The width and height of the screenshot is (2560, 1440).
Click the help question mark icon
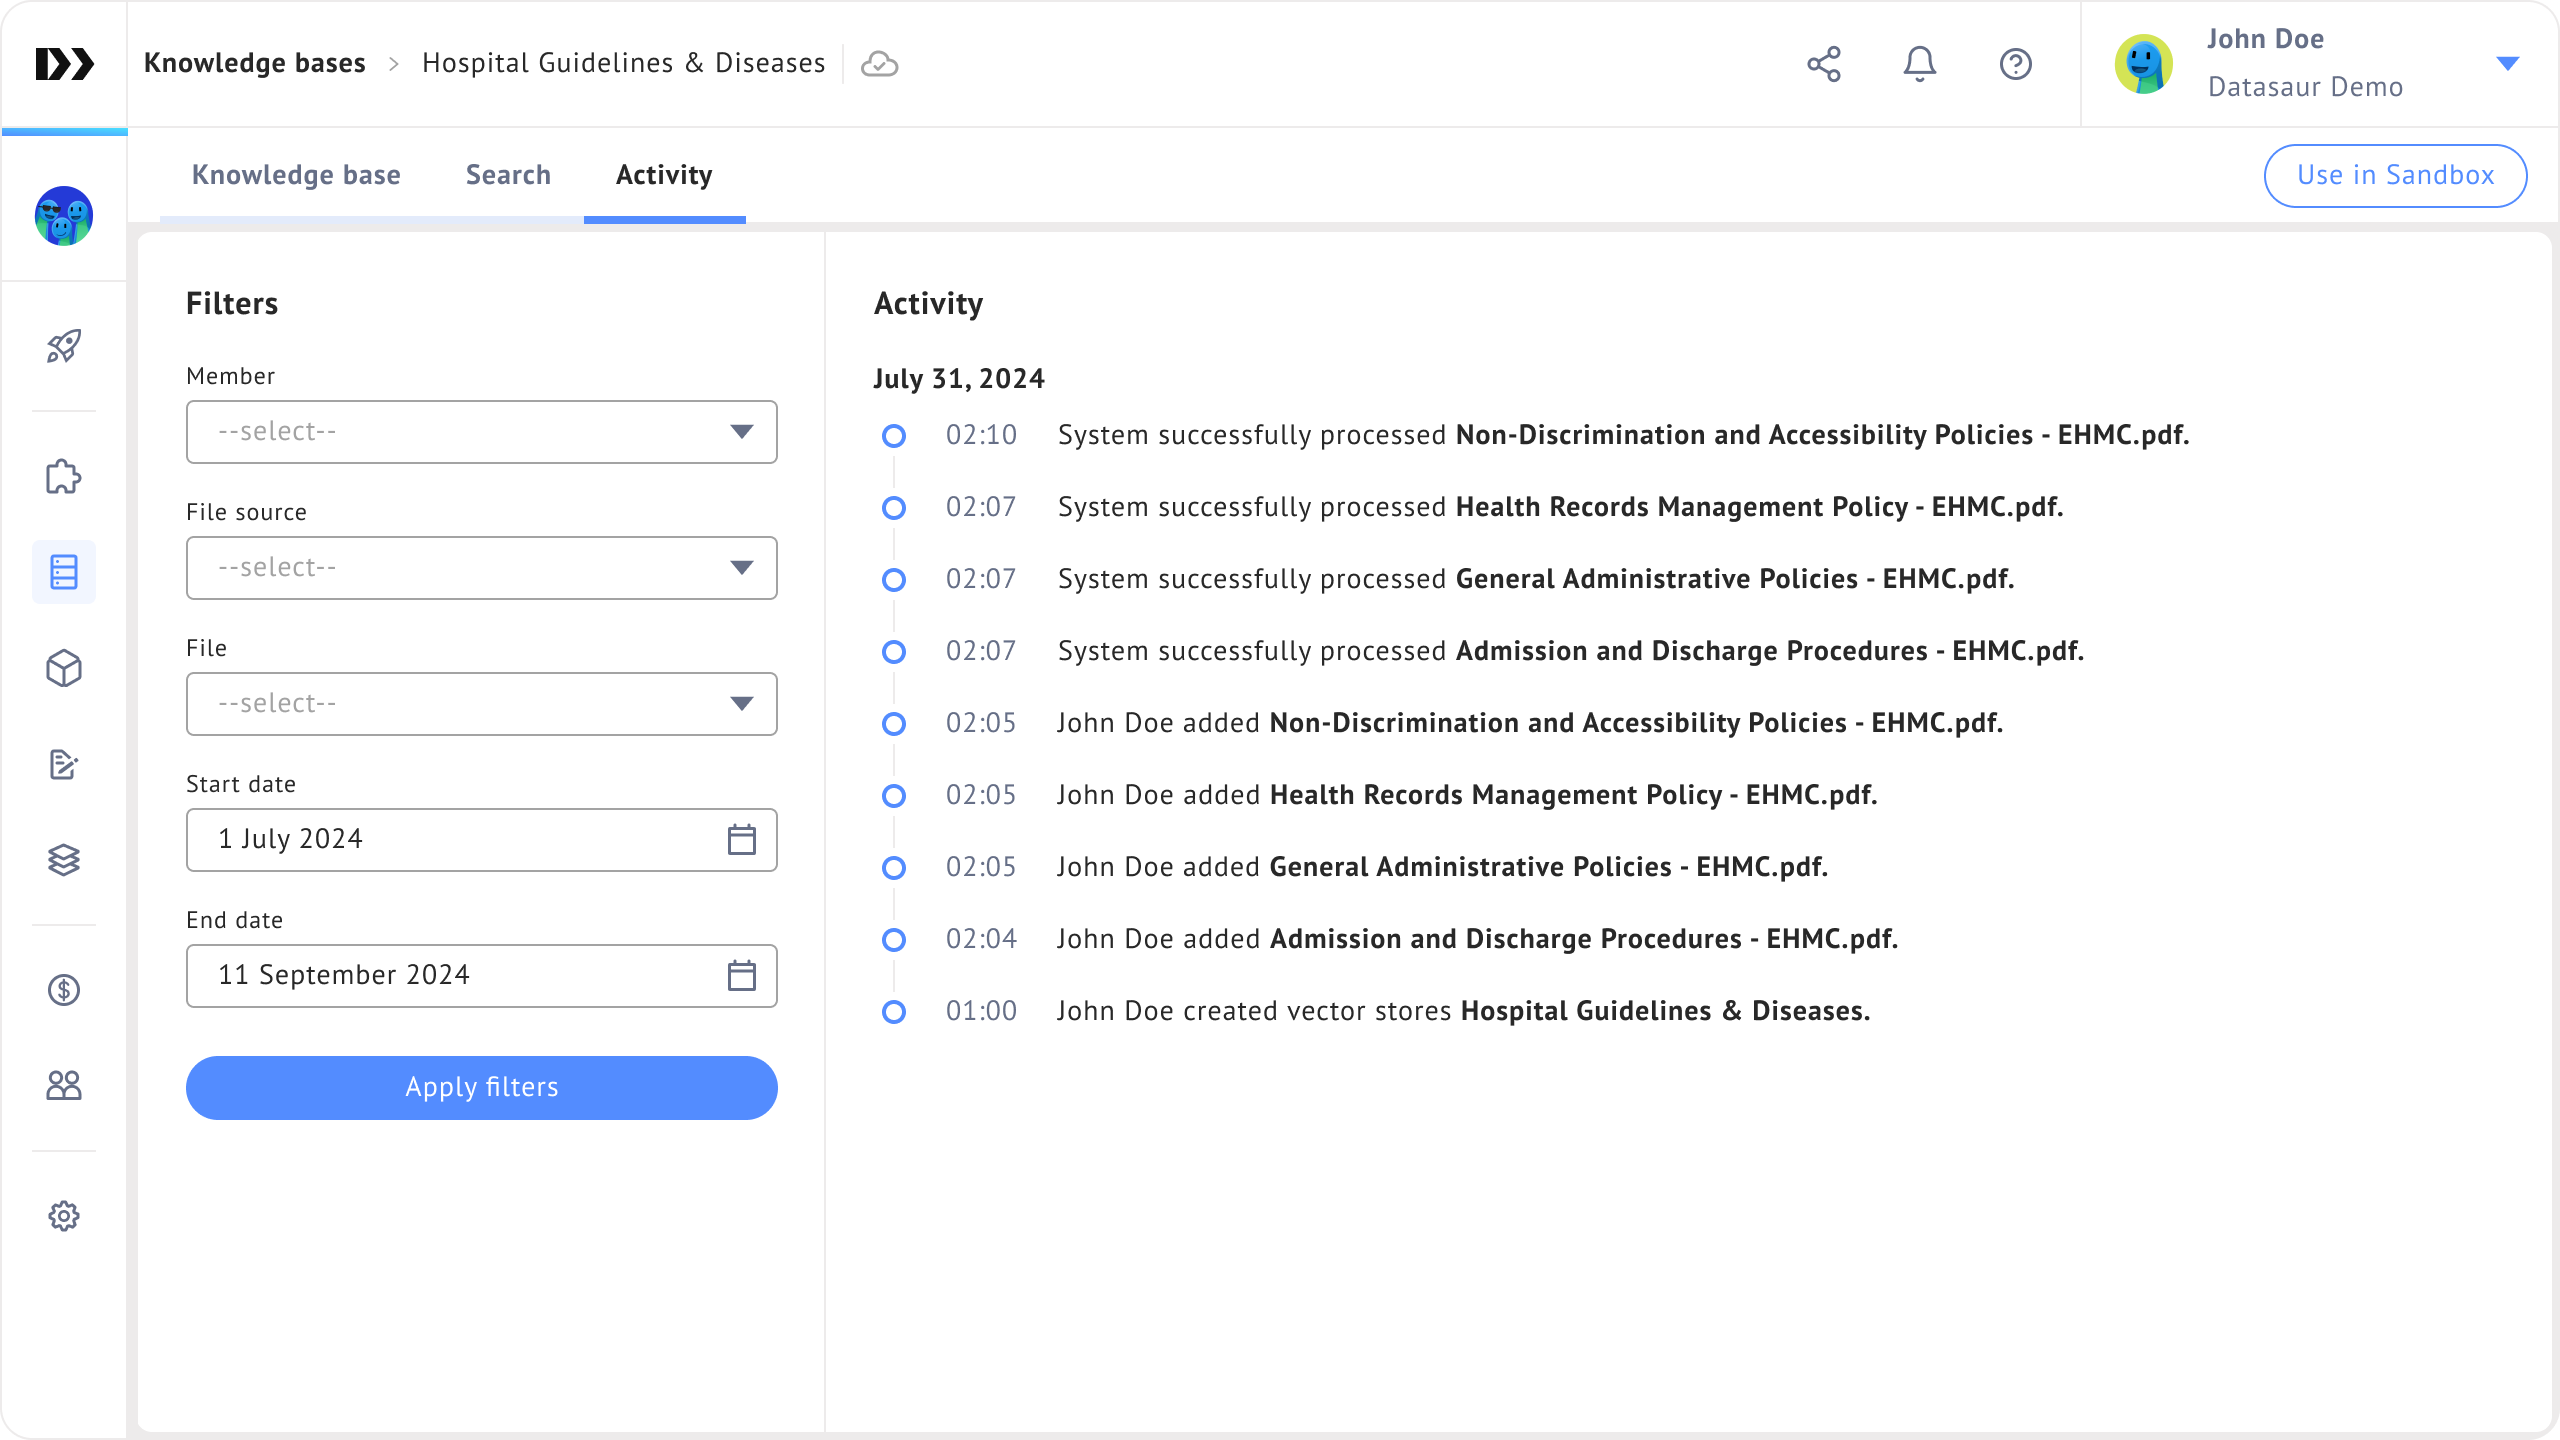2015,64
